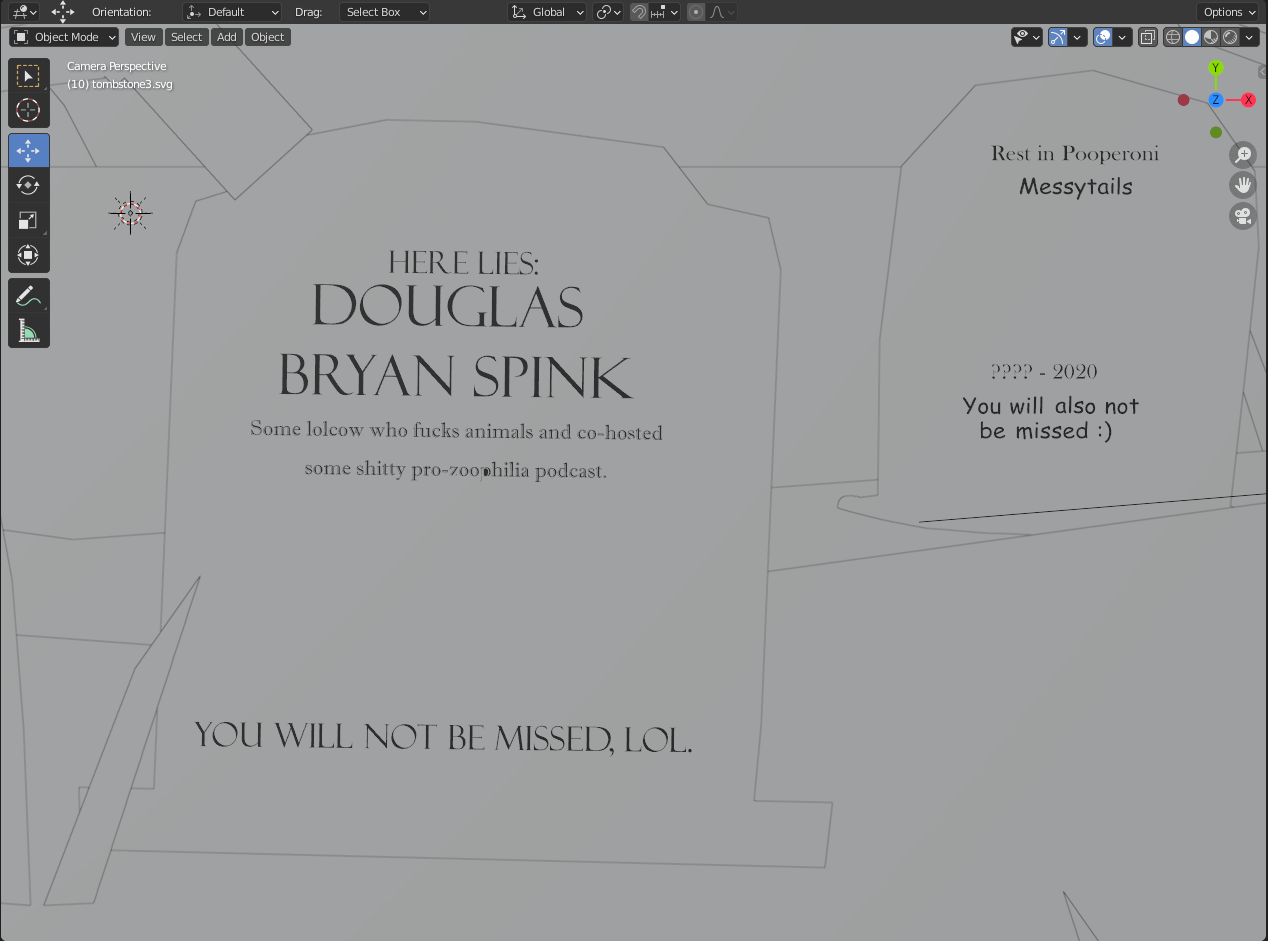Click the 'DOUGLAS' text object

click(448, 306)
